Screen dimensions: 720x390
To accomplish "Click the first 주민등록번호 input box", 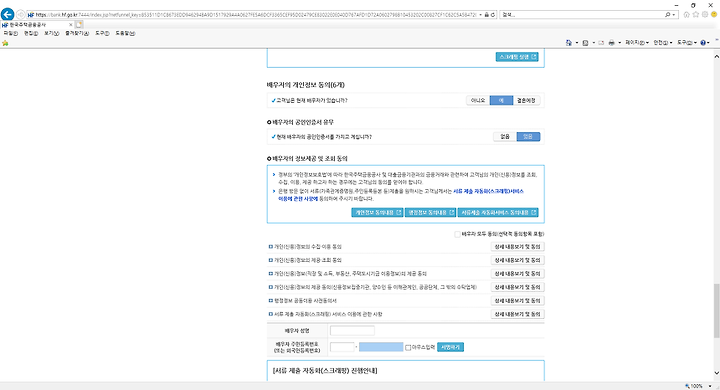I will coord(342,347).
